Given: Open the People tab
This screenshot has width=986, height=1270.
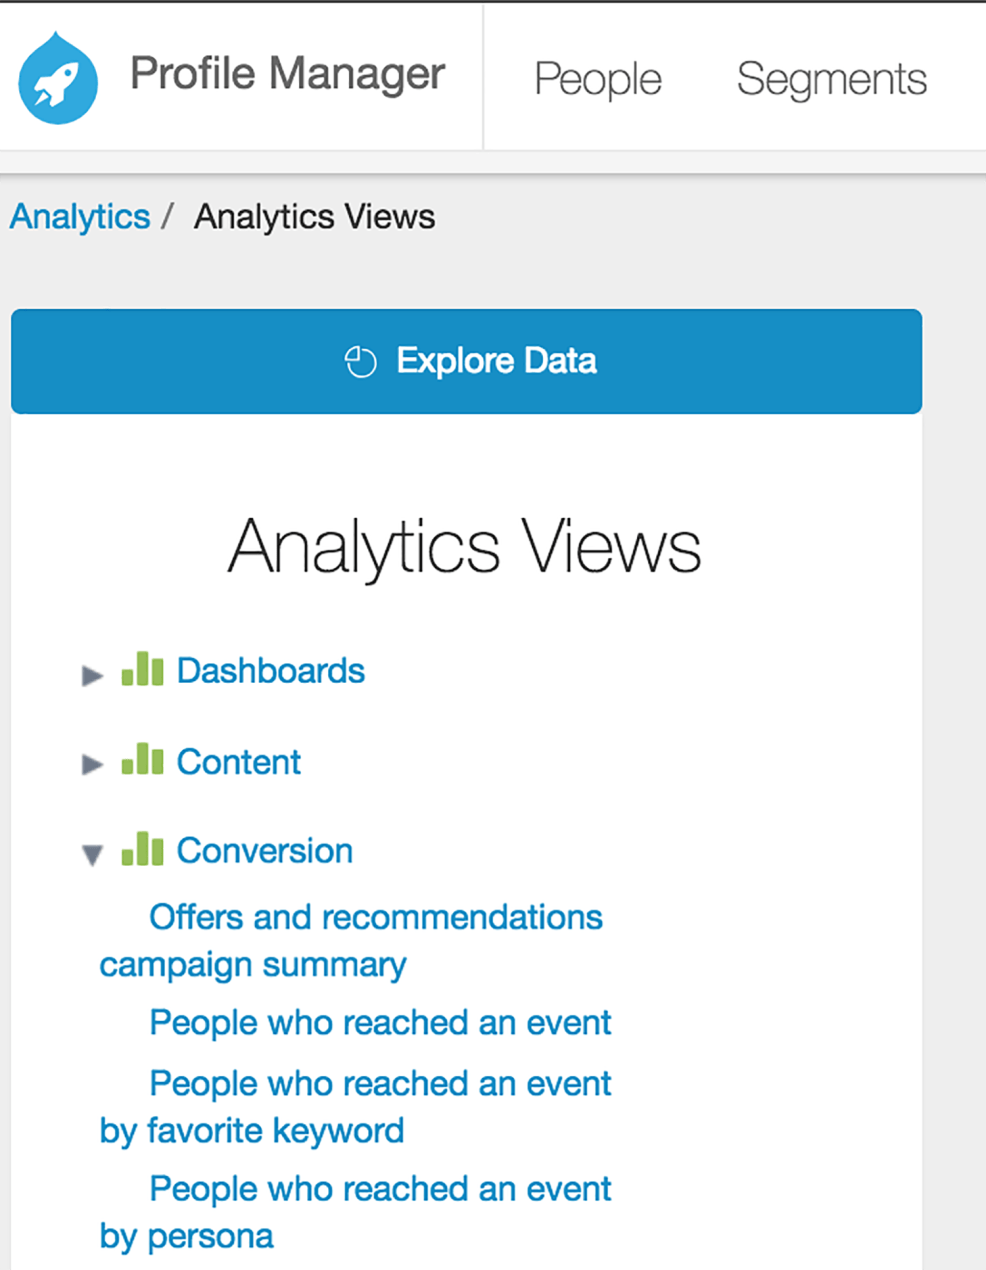Looking at the screenshot, I should pyautogui.click(x=598, y=79).
